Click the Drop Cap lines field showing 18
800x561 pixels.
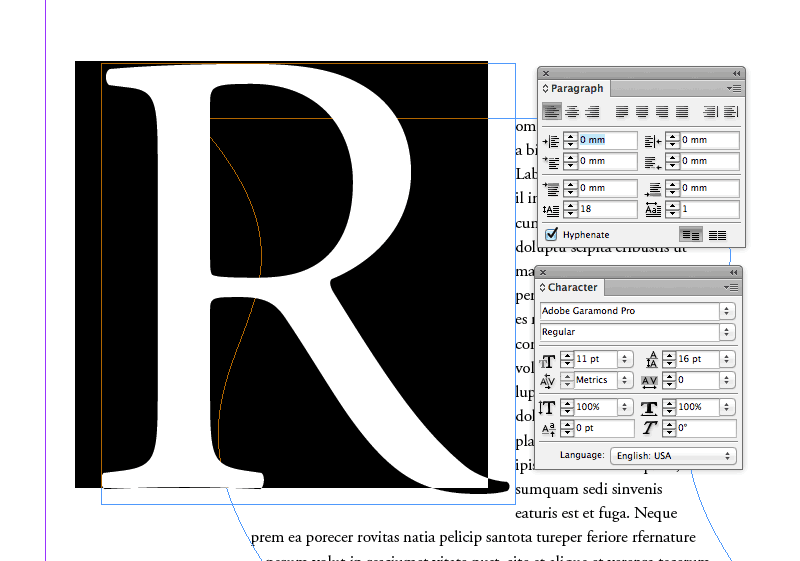[x=607, y=209]
